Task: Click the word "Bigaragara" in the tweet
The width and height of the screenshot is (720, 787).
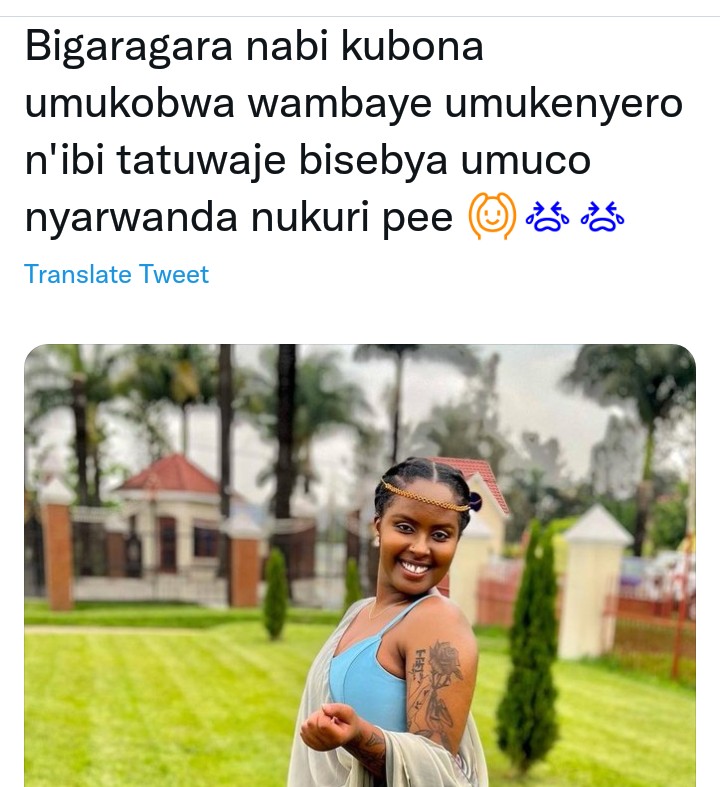Action: [x=129, y=48]
